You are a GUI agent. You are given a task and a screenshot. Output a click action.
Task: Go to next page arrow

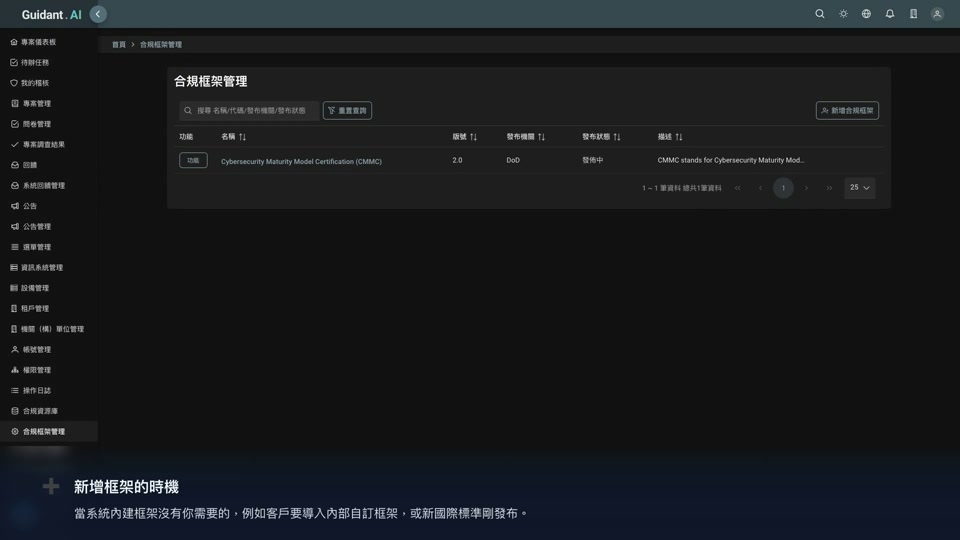coord(806,188)
